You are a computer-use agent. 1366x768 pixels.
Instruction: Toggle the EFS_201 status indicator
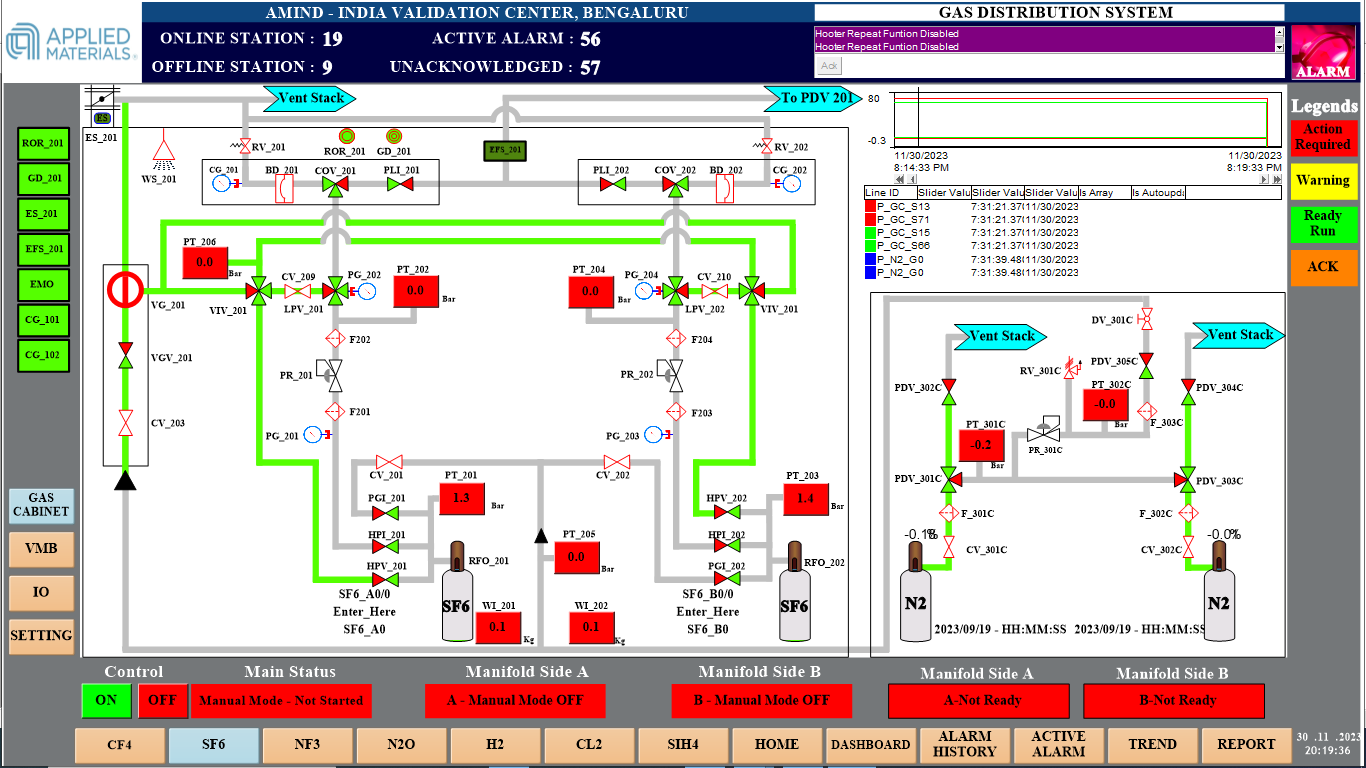point(43,249)
